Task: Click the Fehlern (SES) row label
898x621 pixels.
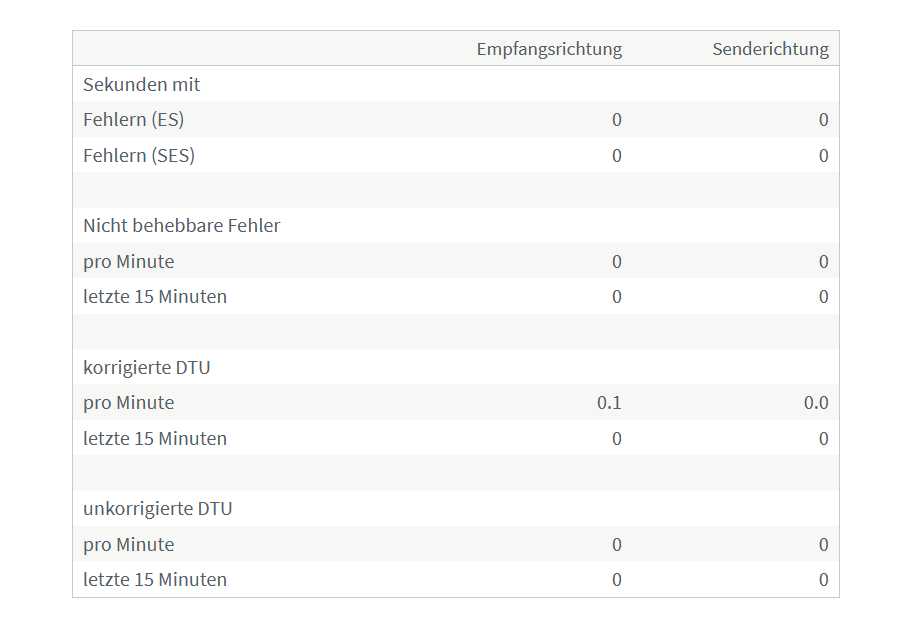Action: [x=139, y=155]
